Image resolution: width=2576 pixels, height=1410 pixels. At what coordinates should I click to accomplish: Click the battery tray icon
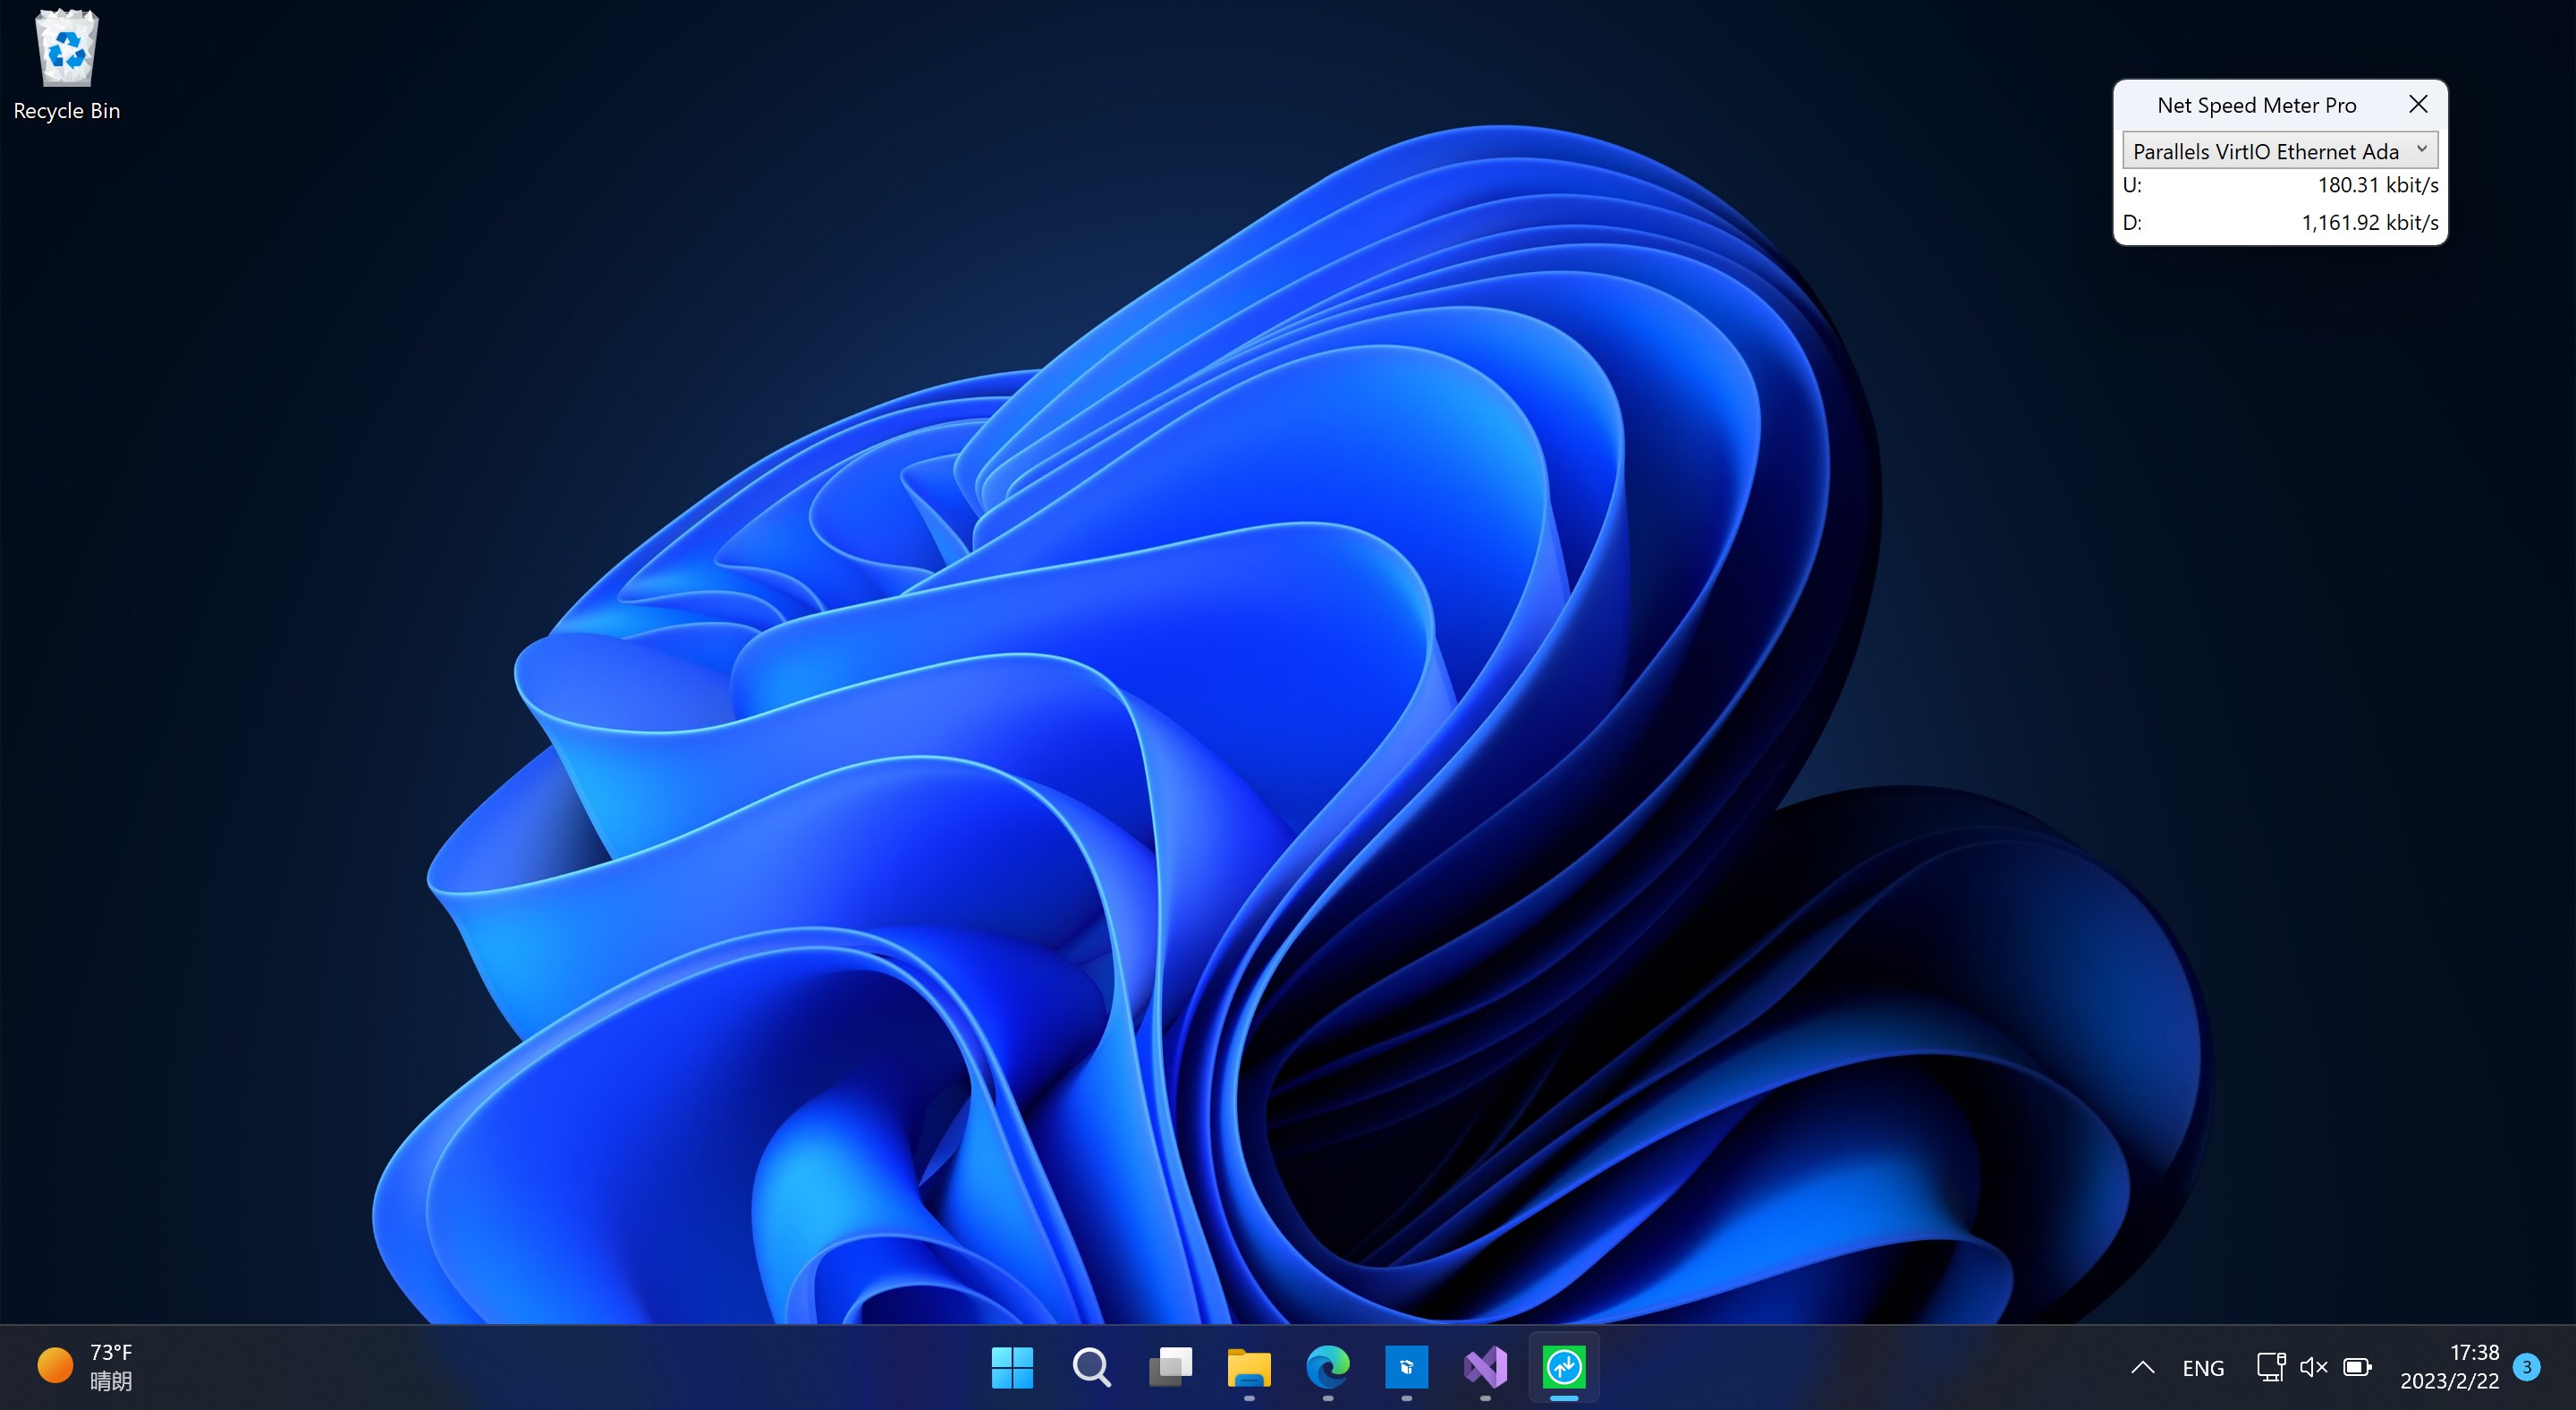[2357, 1367]
